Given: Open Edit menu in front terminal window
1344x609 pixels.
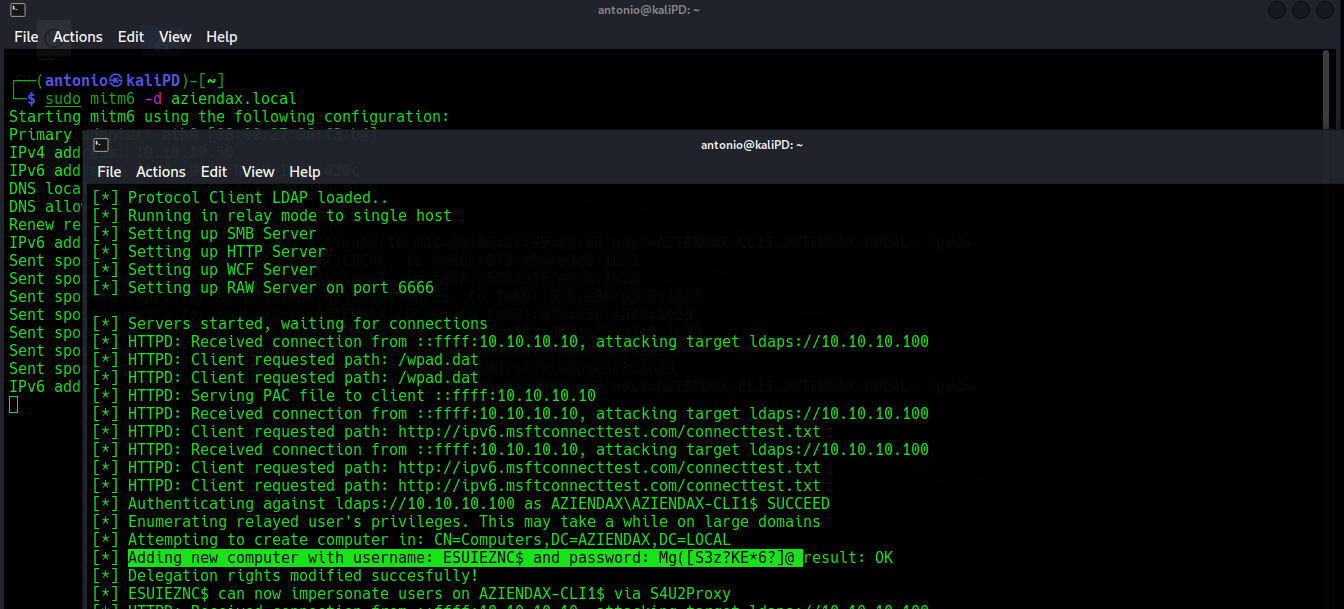Looking at the screenshot, I should [214, 172].
